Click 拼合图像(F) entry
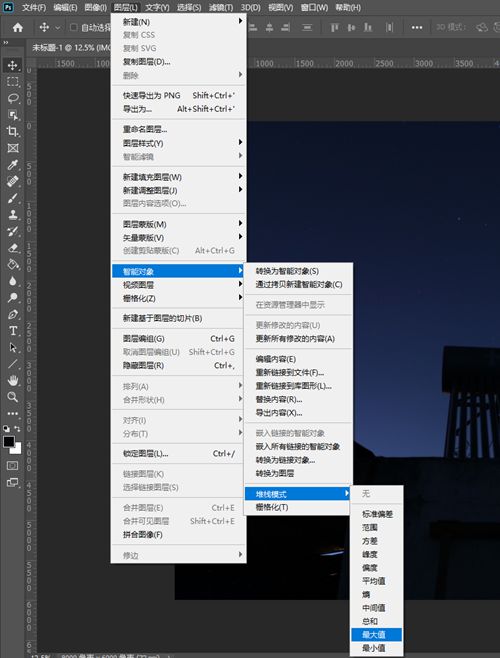 (x=179, y=534)
